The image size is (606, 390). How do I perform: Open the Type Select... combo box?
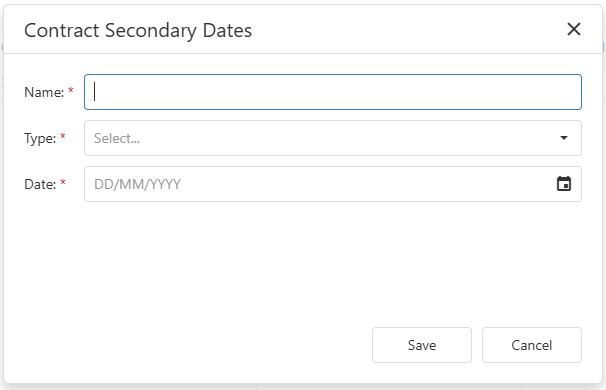click(x=333, y=138)
